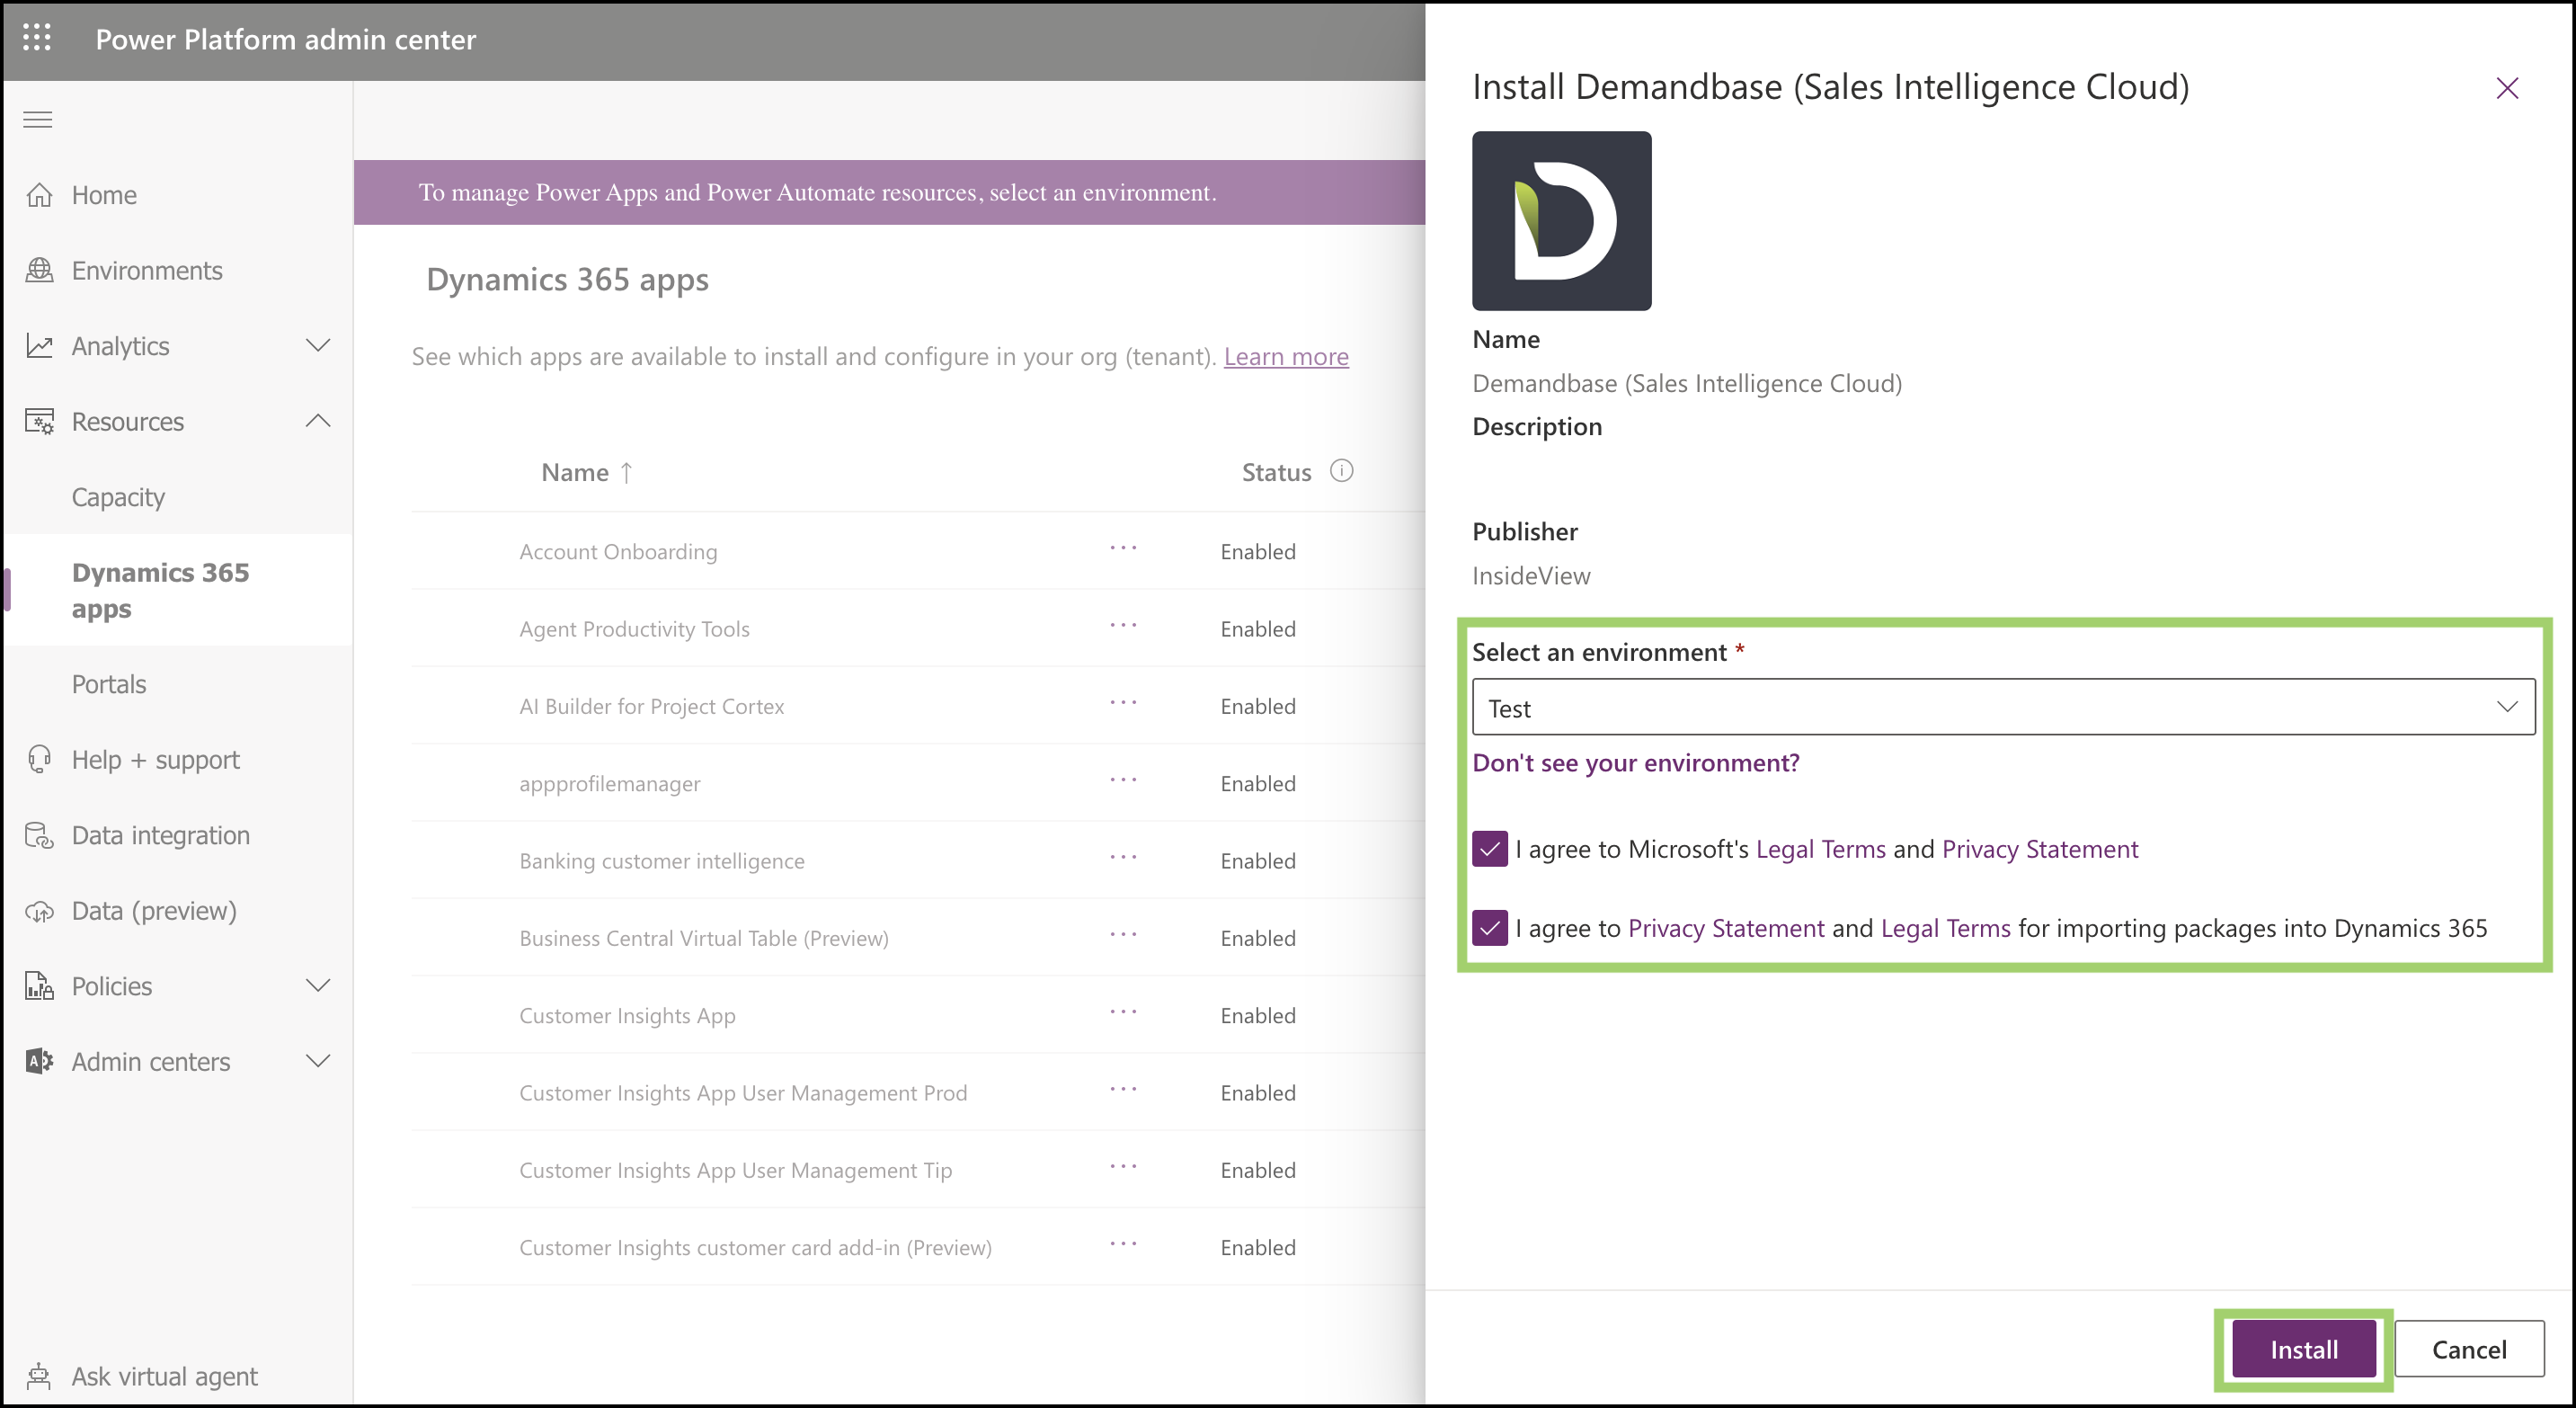Click the Learn more link
The height and width of the screenshot is (1408, 2576).
(x=1285, y=357)
